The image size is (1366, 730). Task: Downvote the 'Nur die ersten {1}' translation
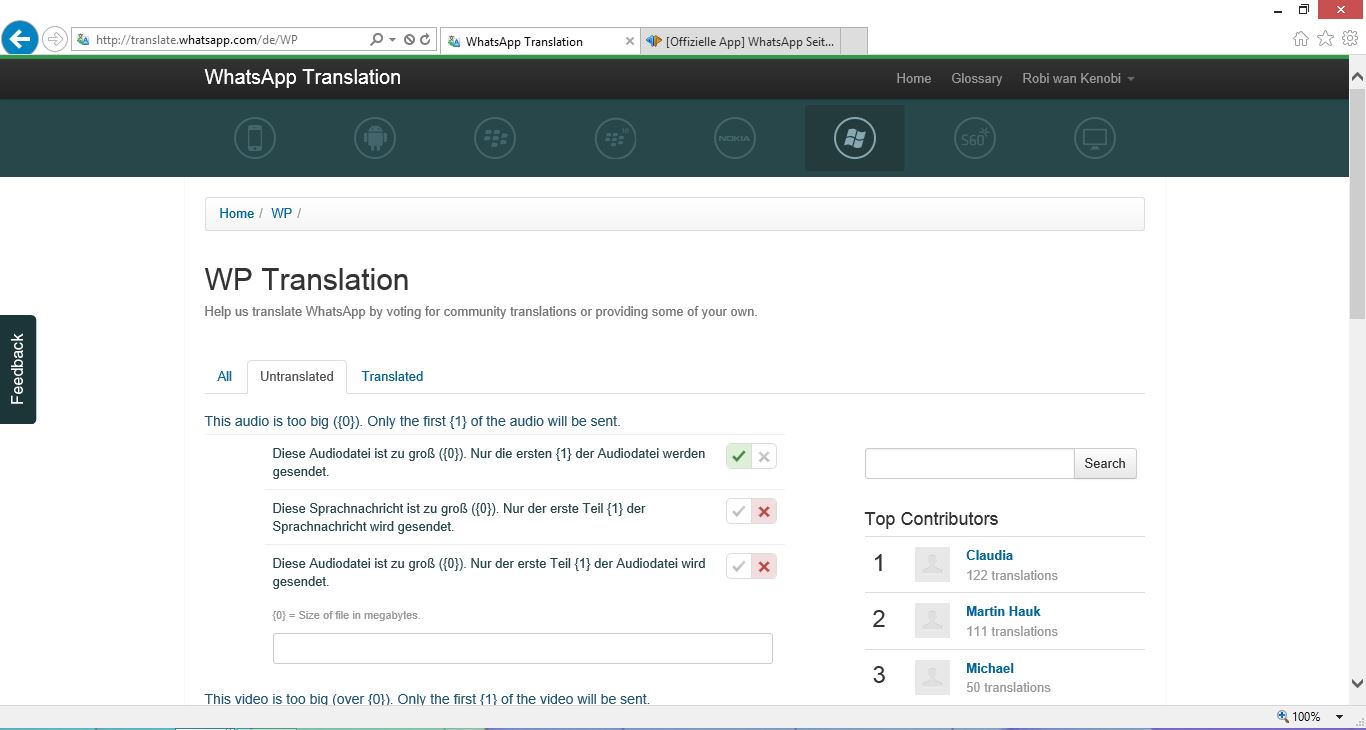pyautogui.click(x=764, y=456)
